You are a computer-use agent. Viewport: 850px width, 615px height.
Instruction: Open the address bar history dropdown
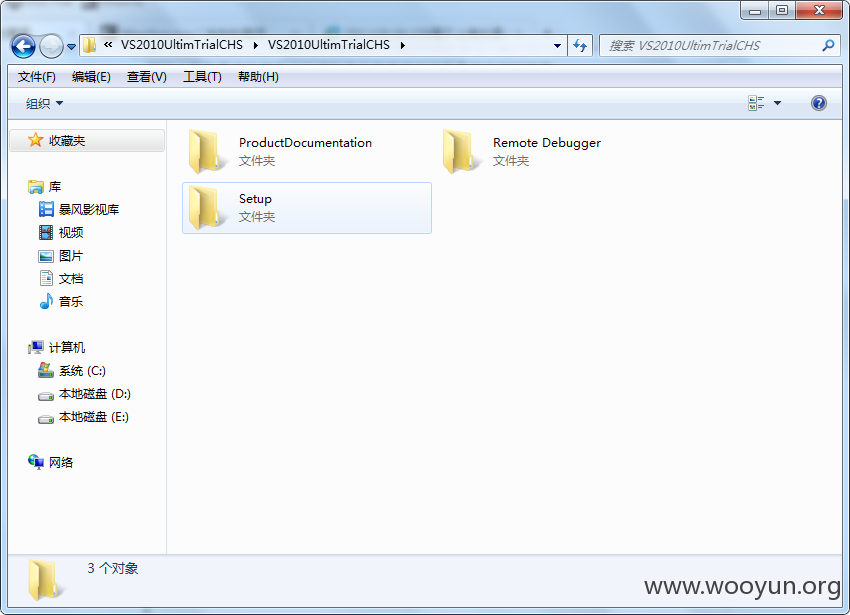[x=557, y=46]
